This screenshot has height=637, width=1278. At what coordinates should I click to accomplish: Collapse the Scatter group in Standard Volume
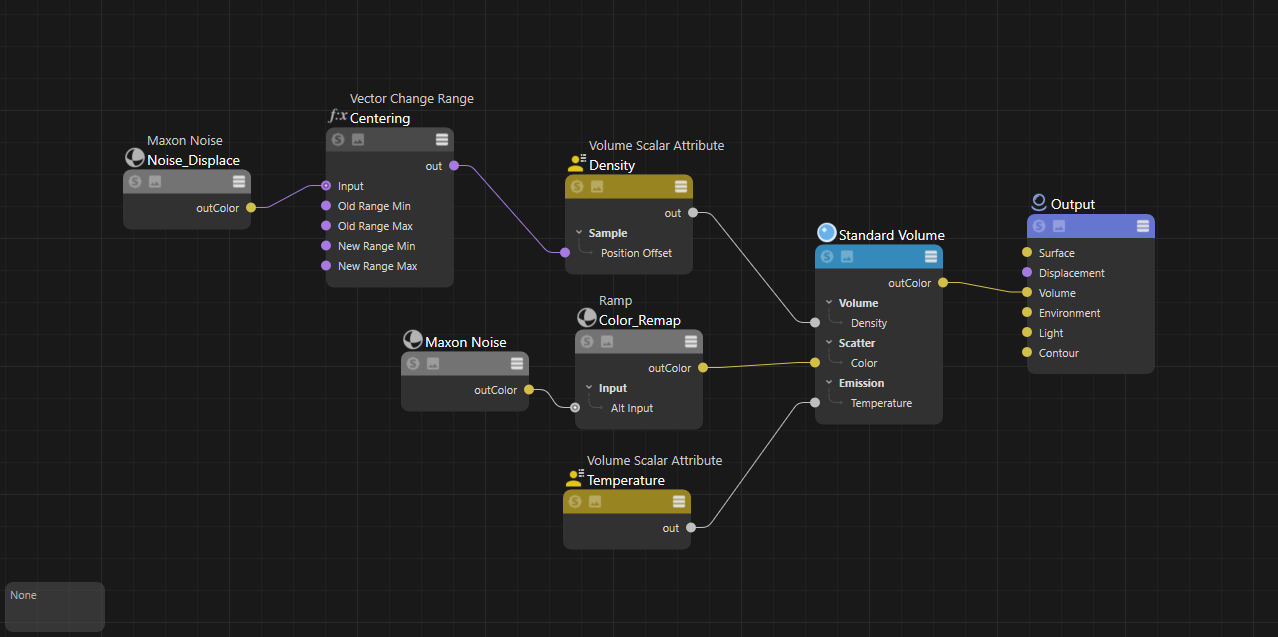[829, 343]
